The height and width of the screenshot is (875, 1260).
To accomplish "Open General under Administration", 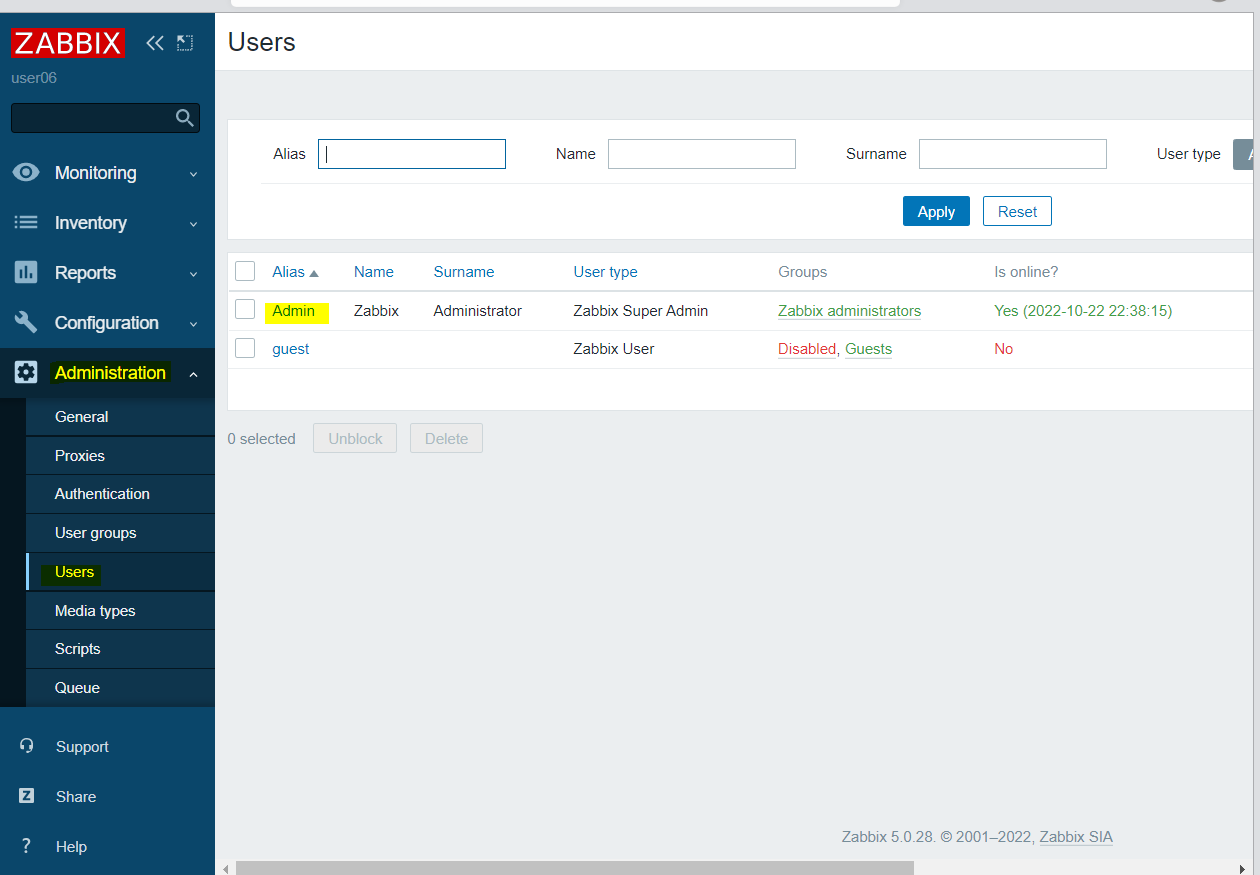I will coord(81,417).
